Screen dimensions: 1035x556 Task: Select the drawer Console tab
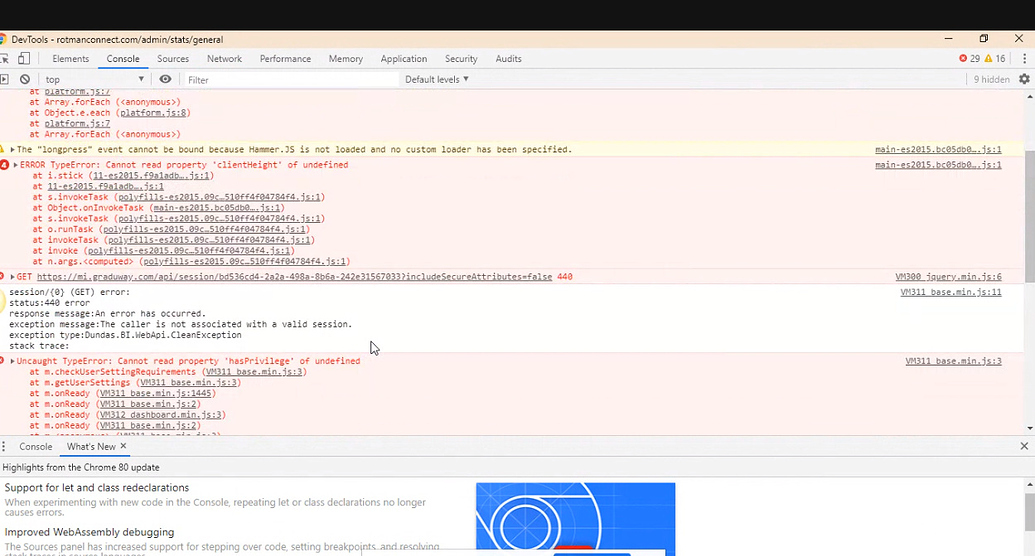[x=36, y=446]
